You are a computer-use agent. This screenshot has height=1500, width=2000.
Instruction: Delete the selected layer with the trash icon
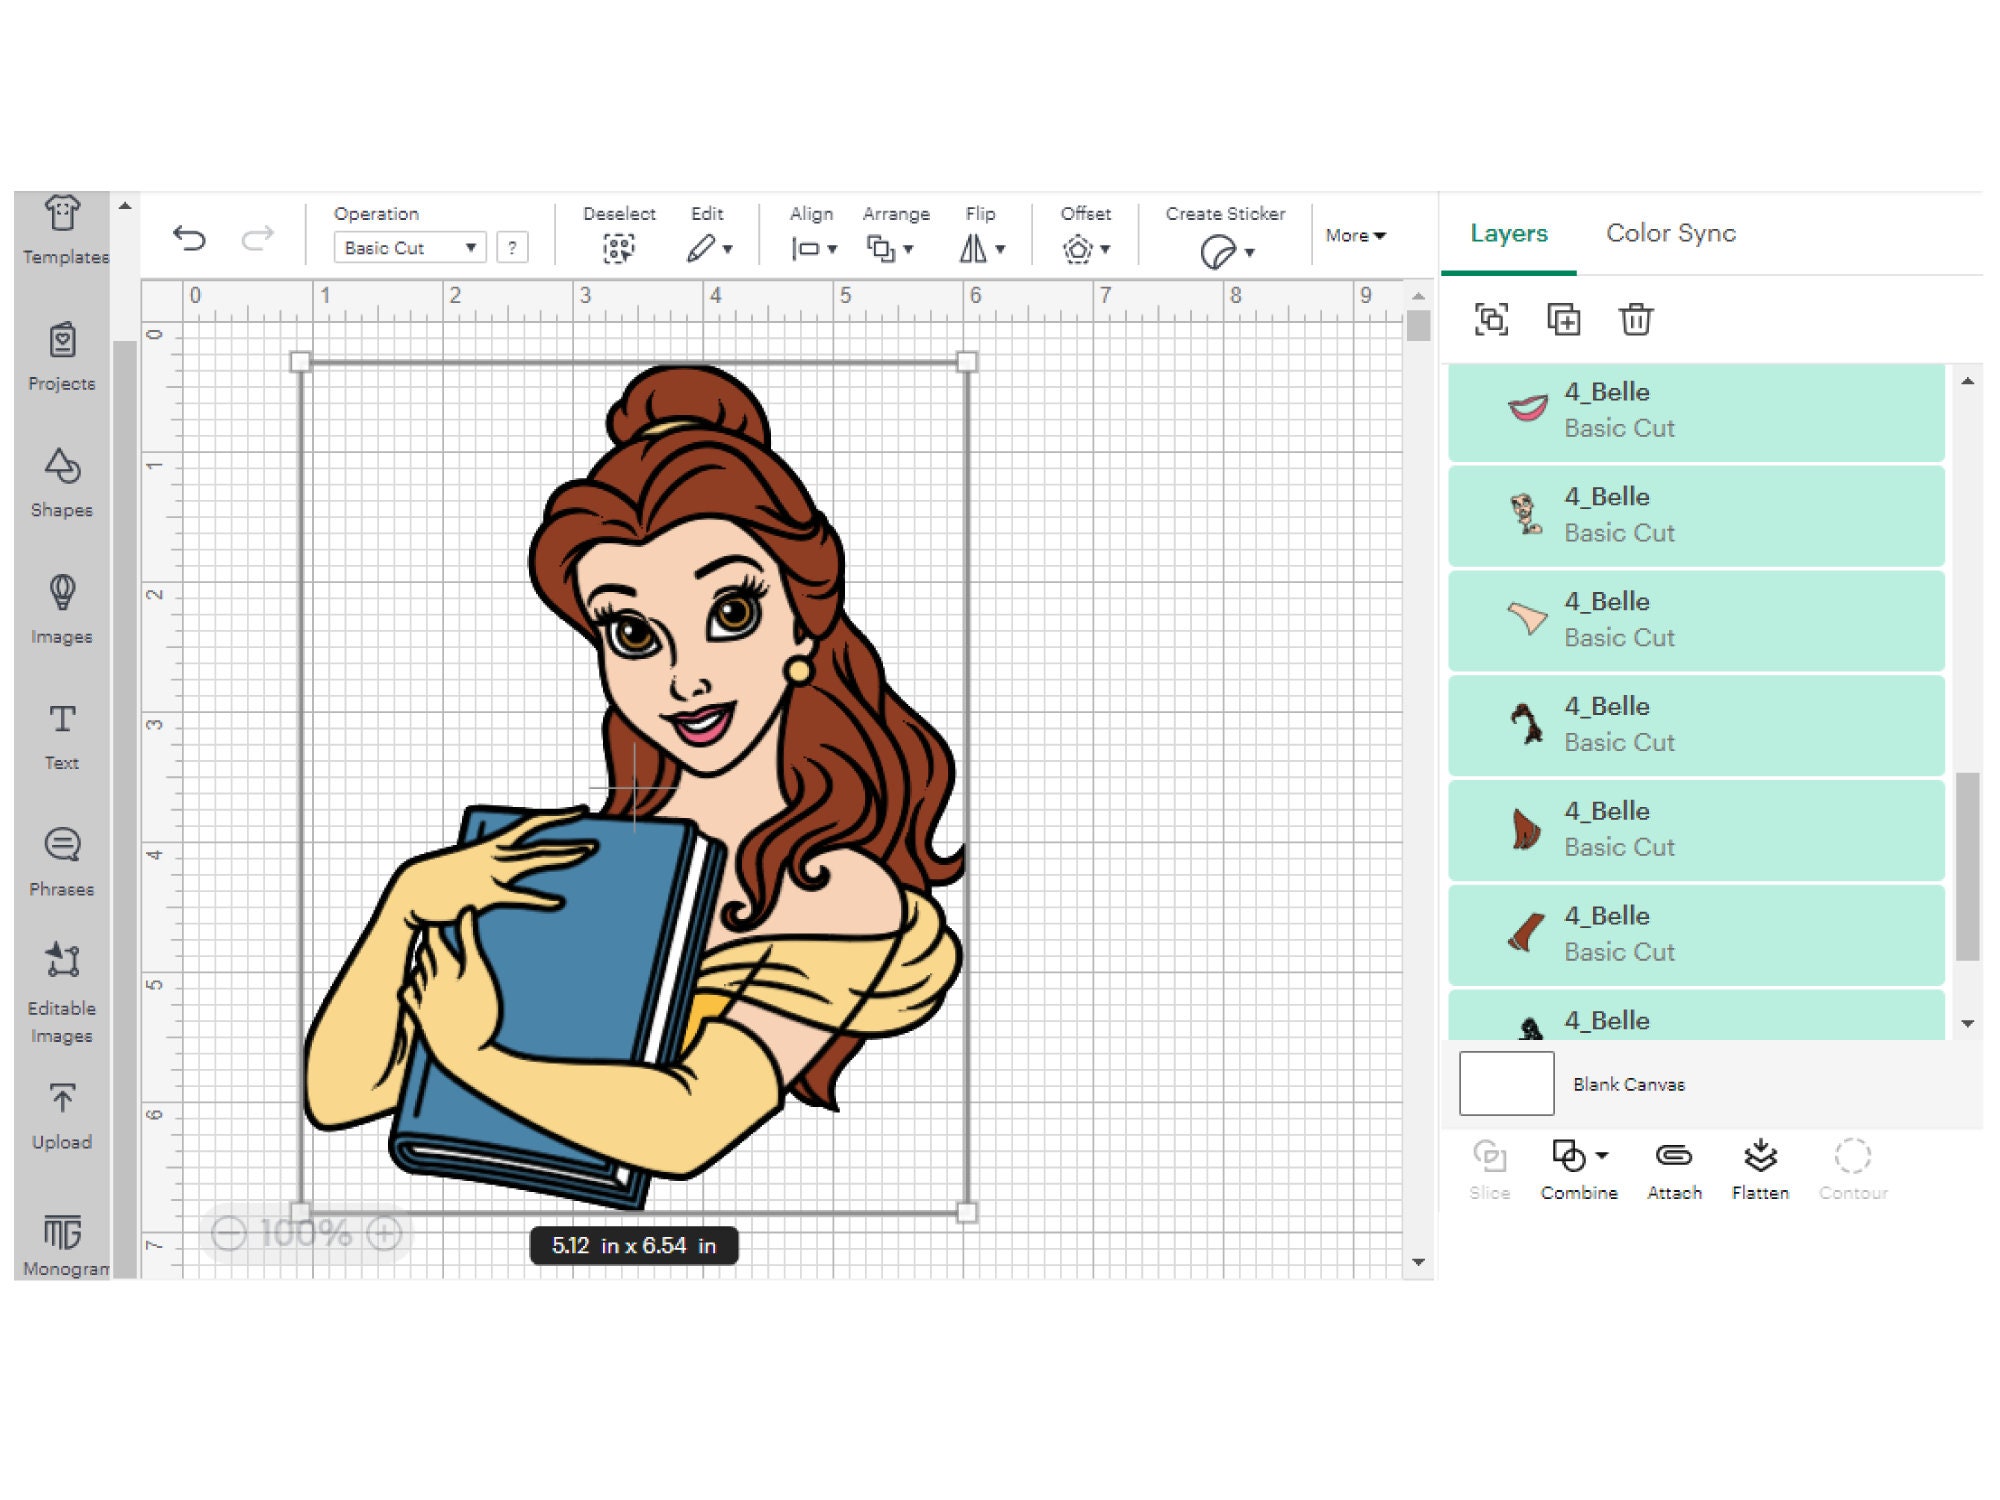click(1636, 320)
